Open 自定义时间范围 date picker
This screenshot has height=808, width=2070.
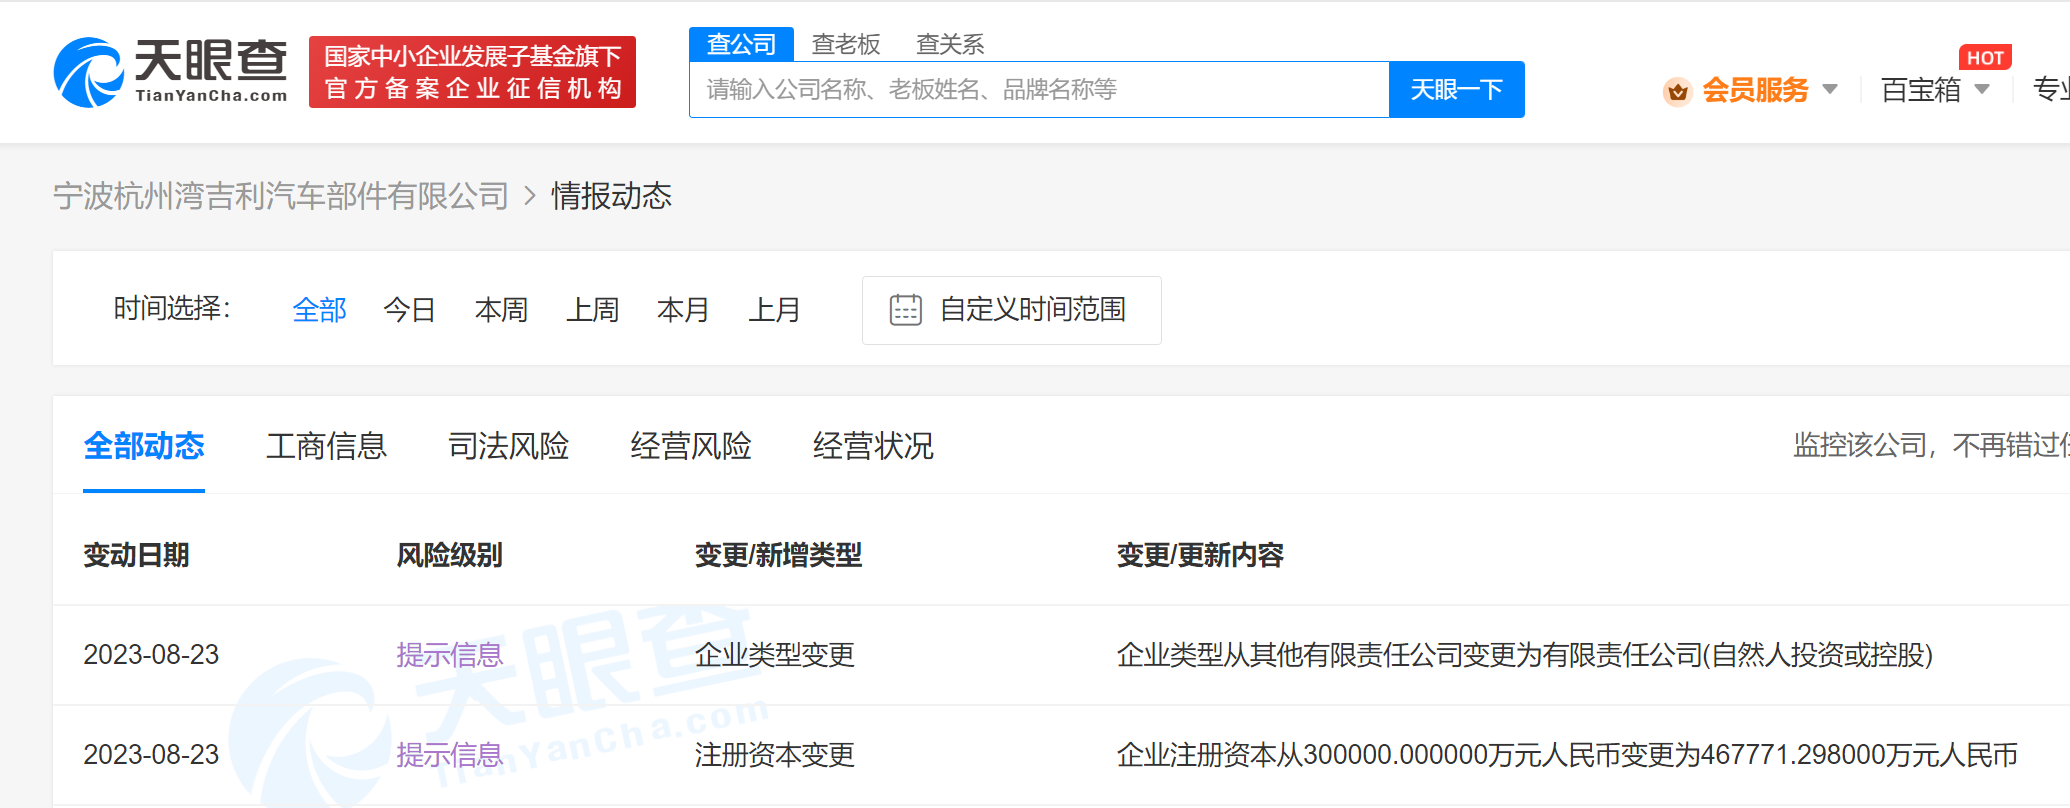1032,310
